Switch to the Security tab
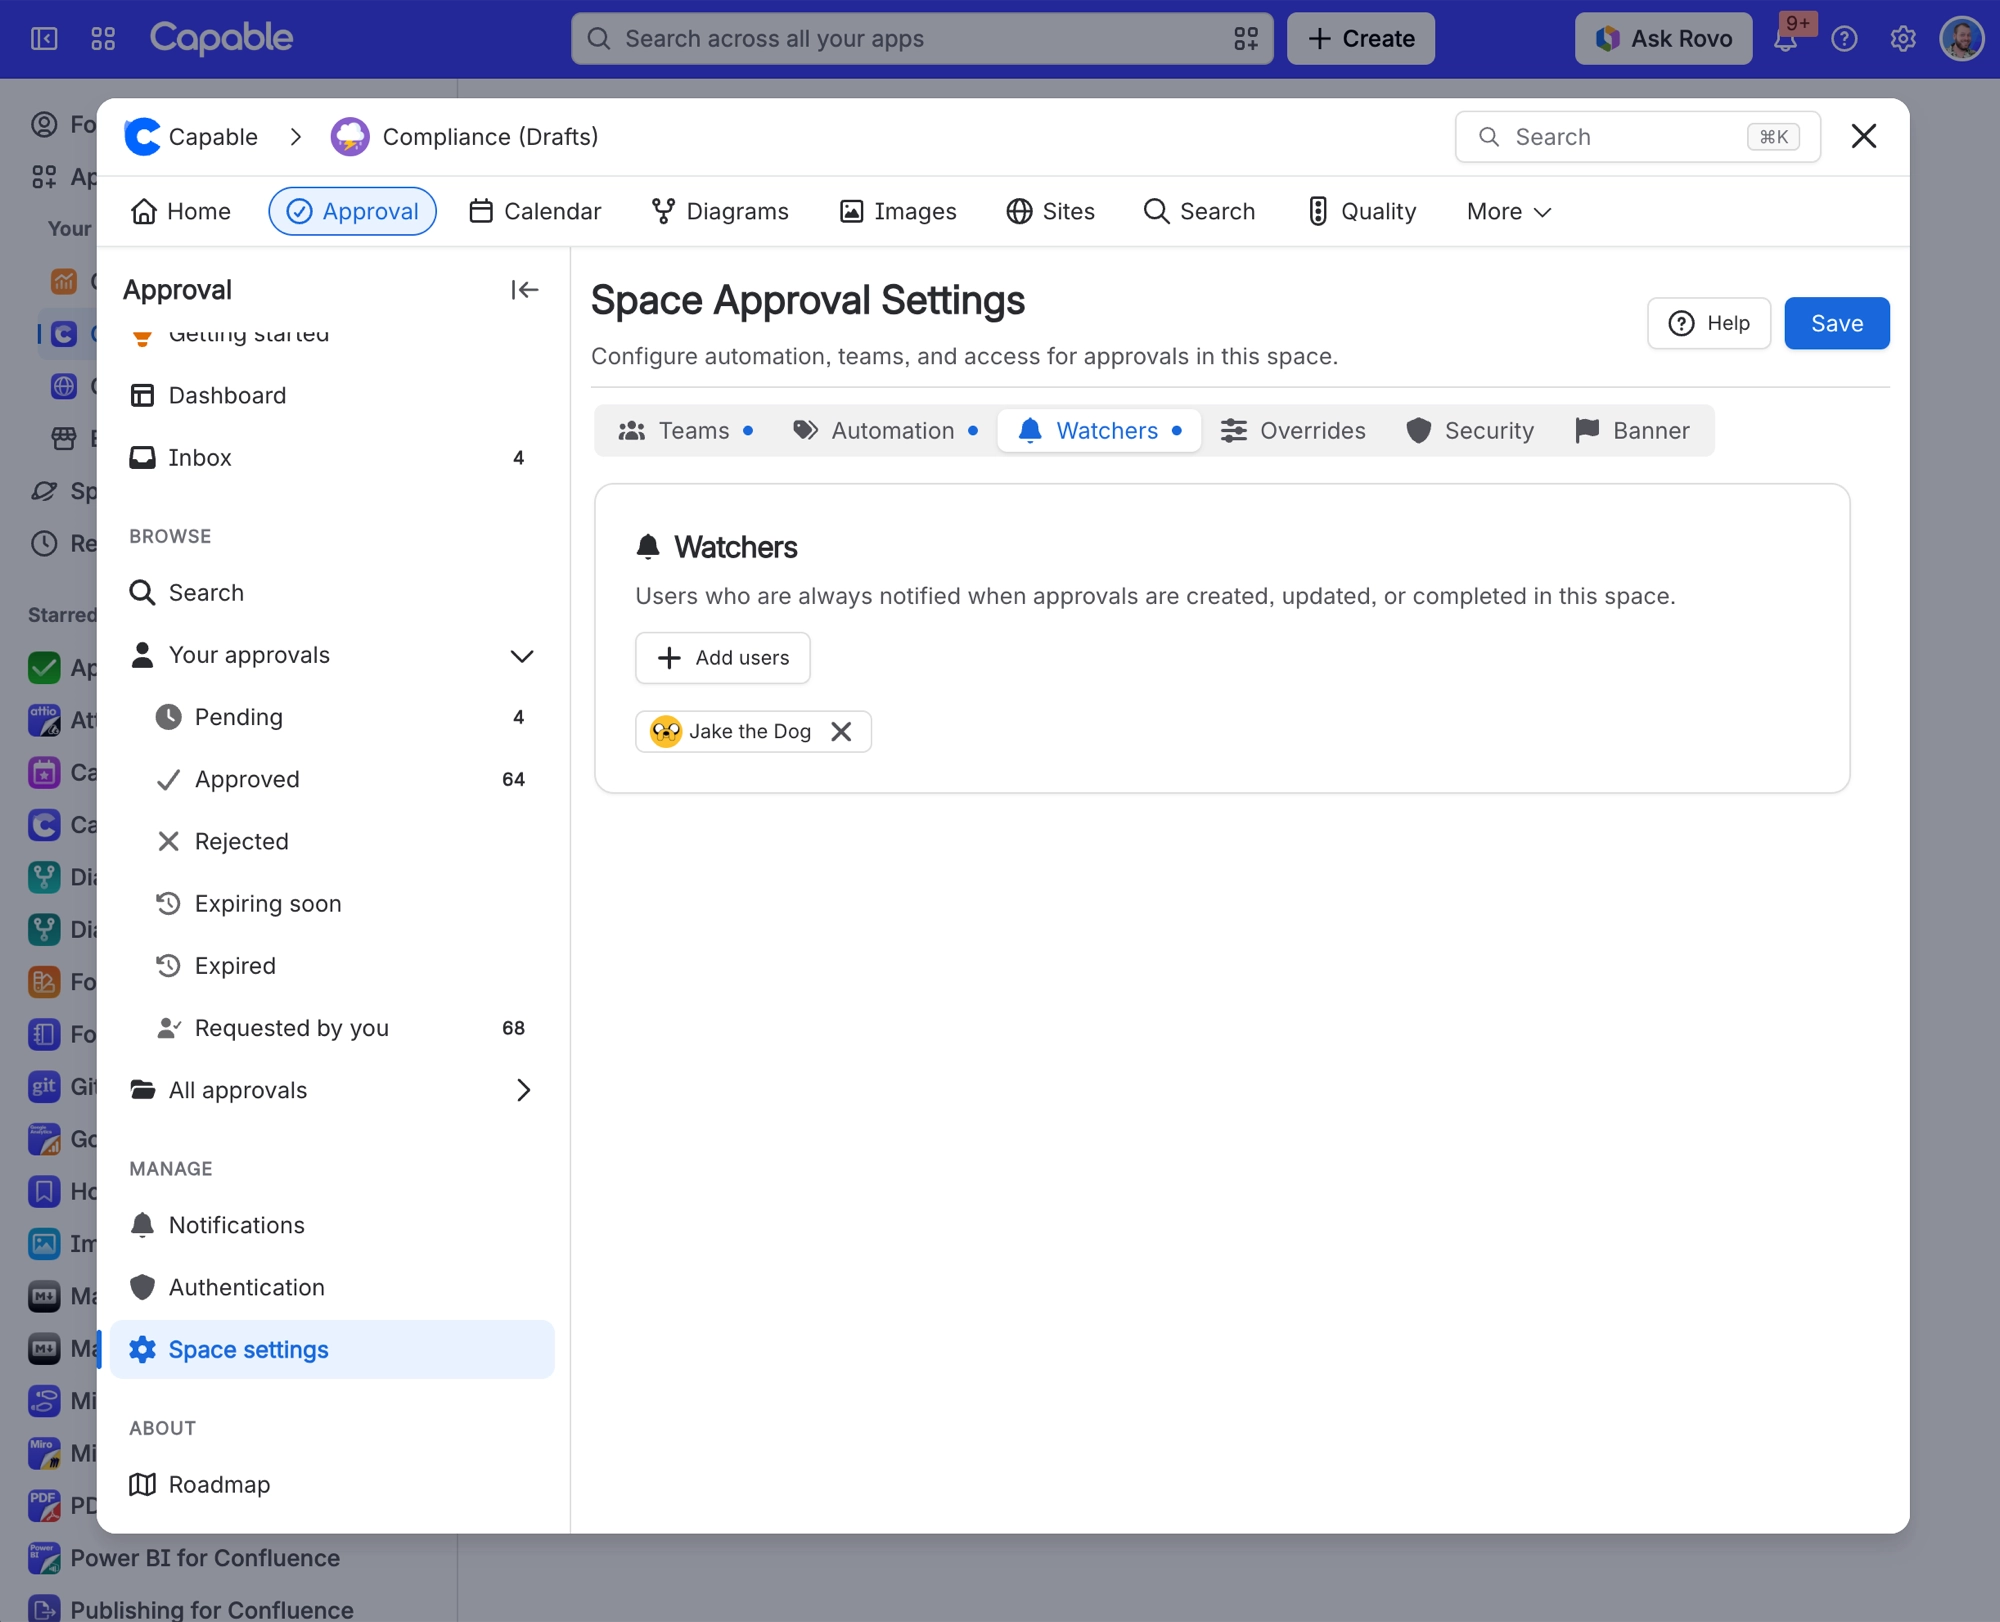The image size is (2000, 1622). (1470, 431)
